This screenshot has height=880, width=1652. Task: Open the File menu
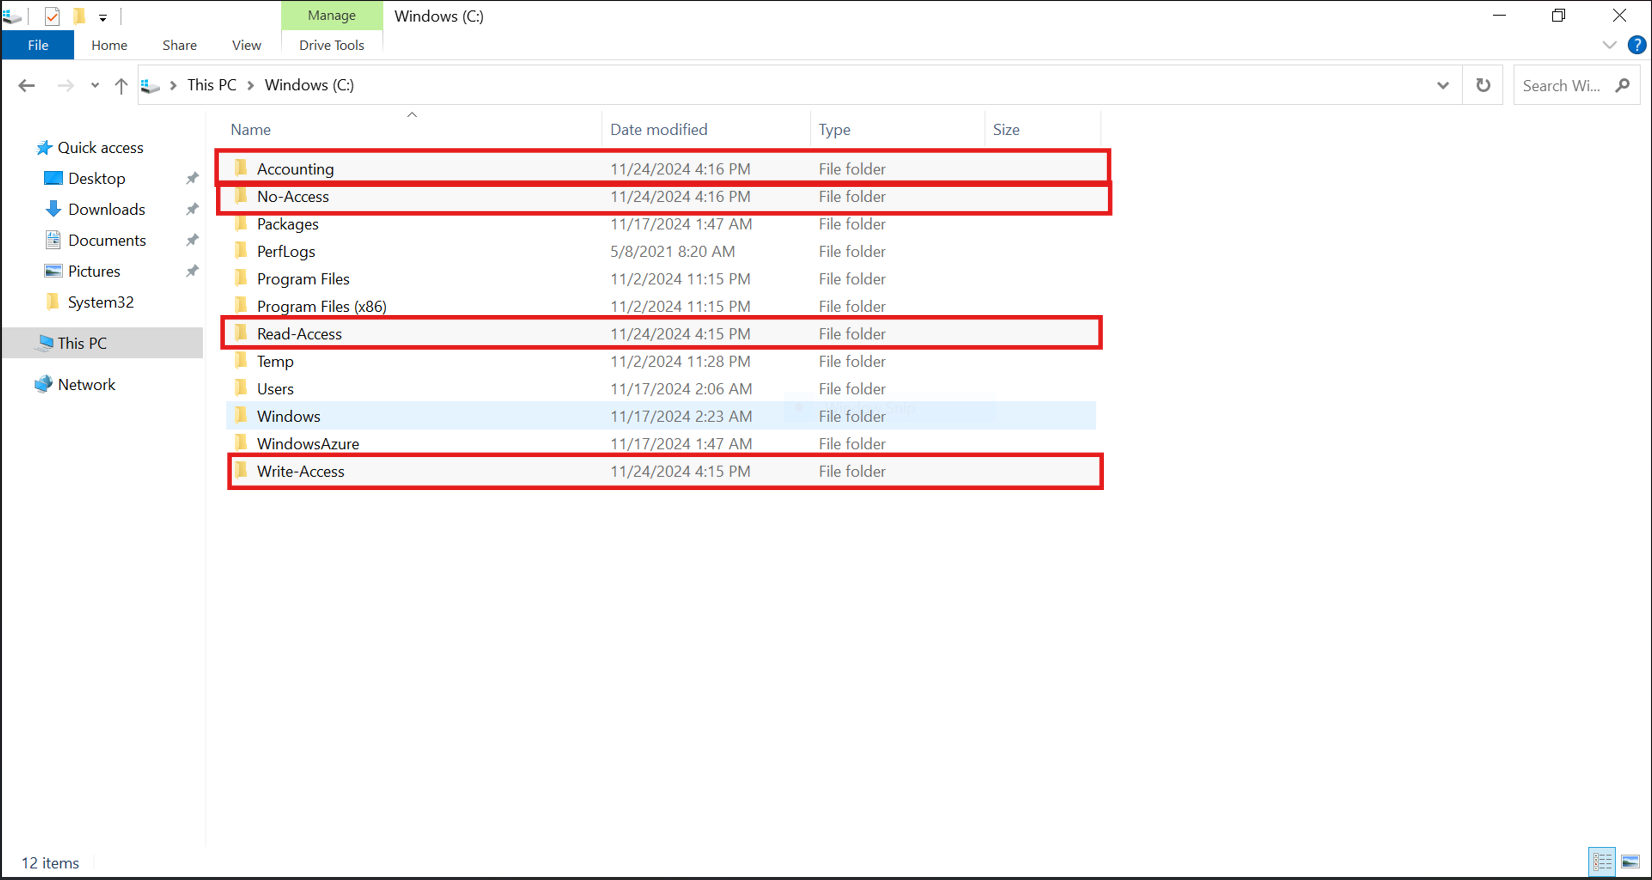[x=38, y=45]
